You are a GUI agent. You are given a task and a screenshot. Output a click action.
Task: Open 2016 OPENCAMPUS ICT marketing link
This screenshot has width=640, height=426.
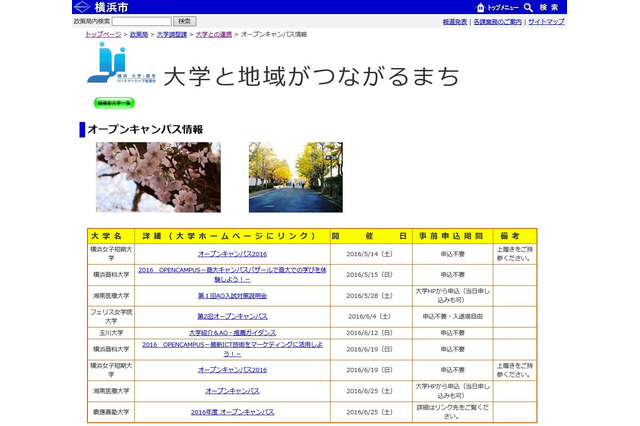[x=232, y=349]
